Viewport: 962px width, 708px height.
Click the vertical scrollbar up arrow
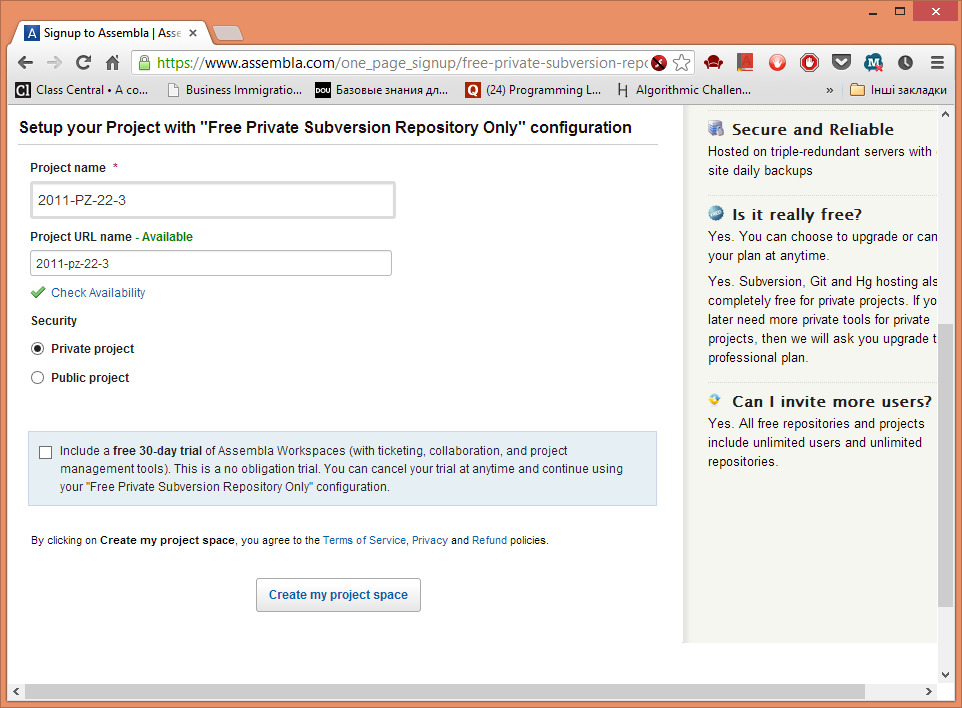(x=945, y=114)
